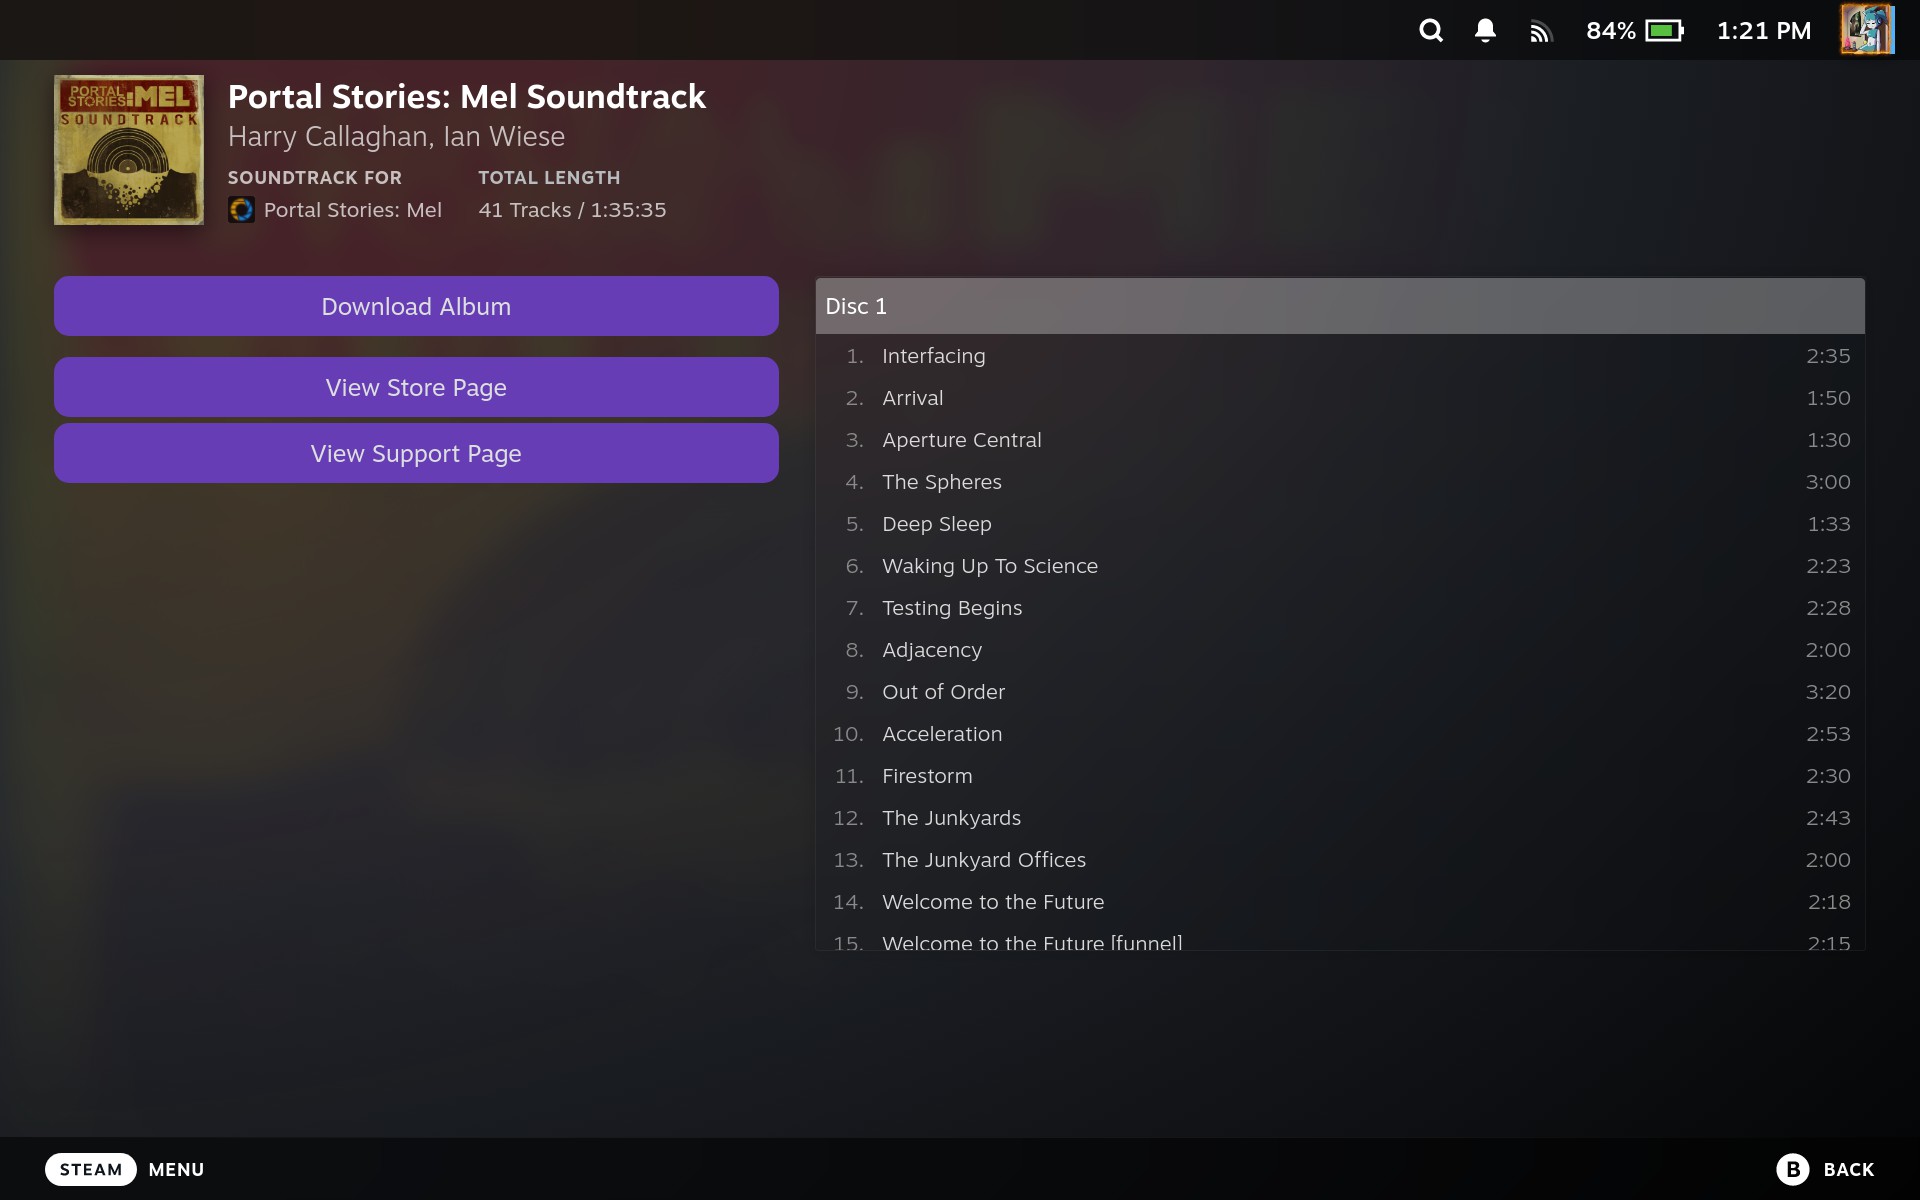The width and height of the screenshot is (1920, 1200).
Task: Open the user profile avatar
Action: pyautogui.click(x=1867, y=30)
